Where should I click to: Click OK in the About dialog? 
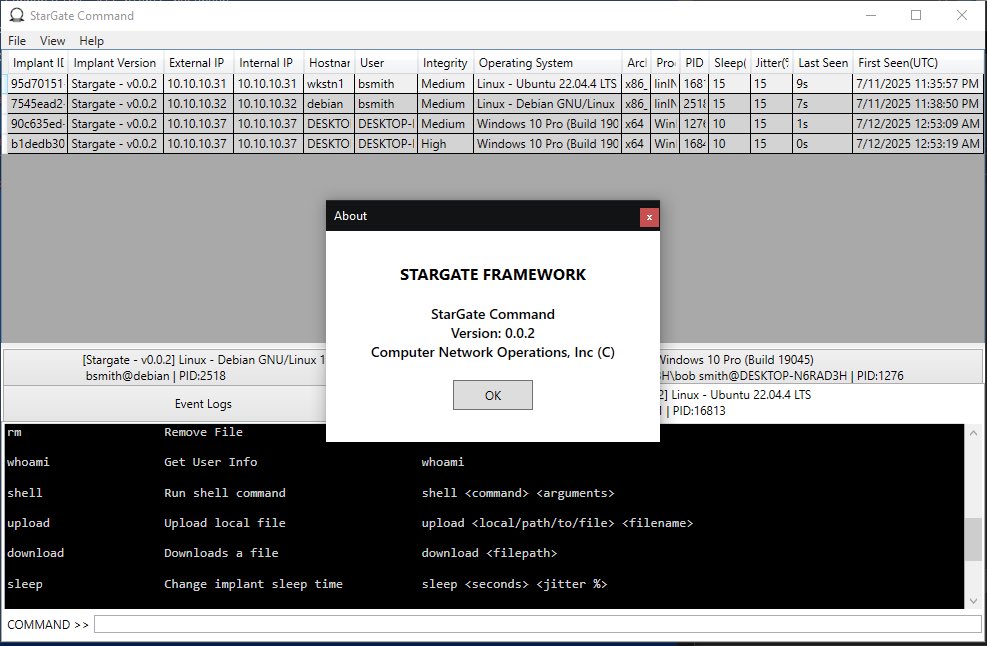tap(492, 395)
